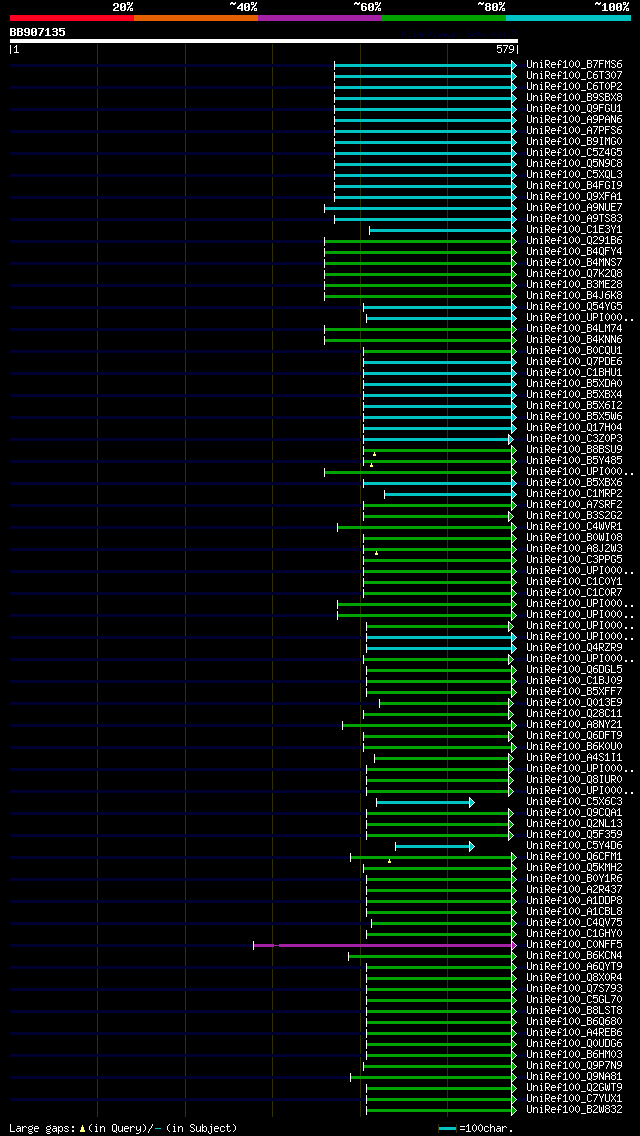The width and height of the screenshot is (640, 1136).
Task: Click the UniRef100_A7PFS6 hit label
Action: [x=574, y=130]
